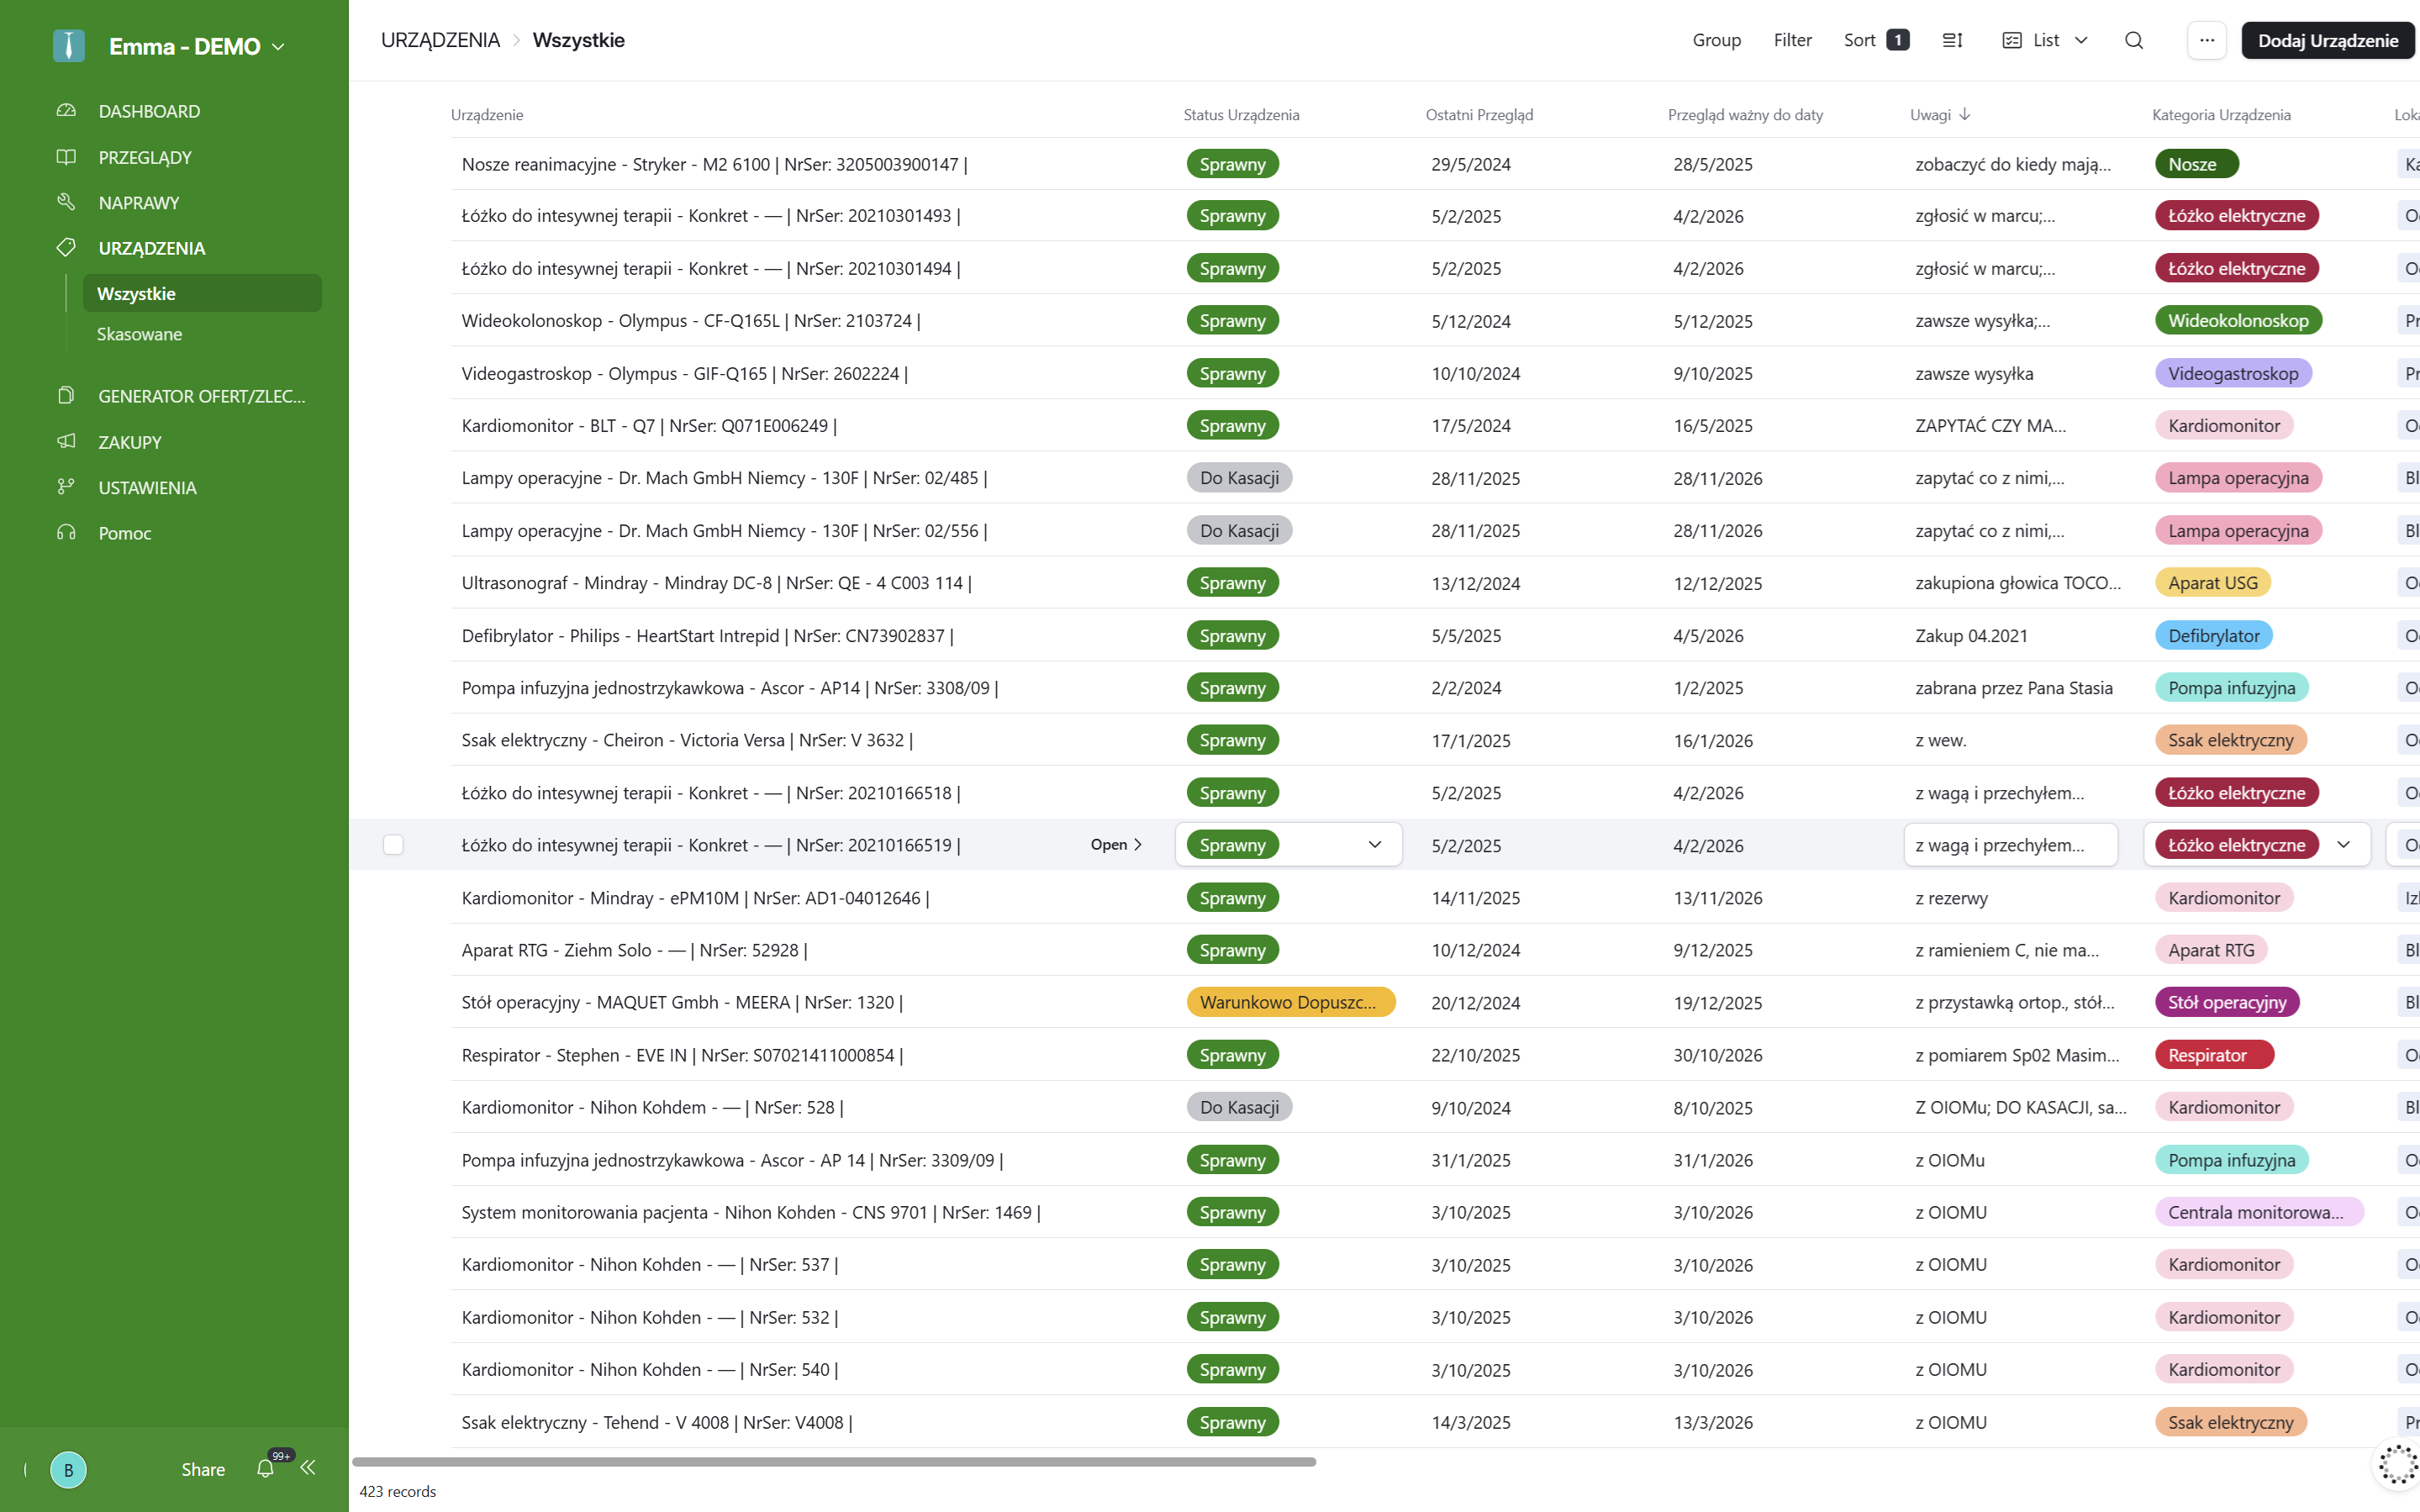Open the search magnifier icon in toolbar
The width and height of the screenshot is (2420, 1512).
(x=2134, y=40)
